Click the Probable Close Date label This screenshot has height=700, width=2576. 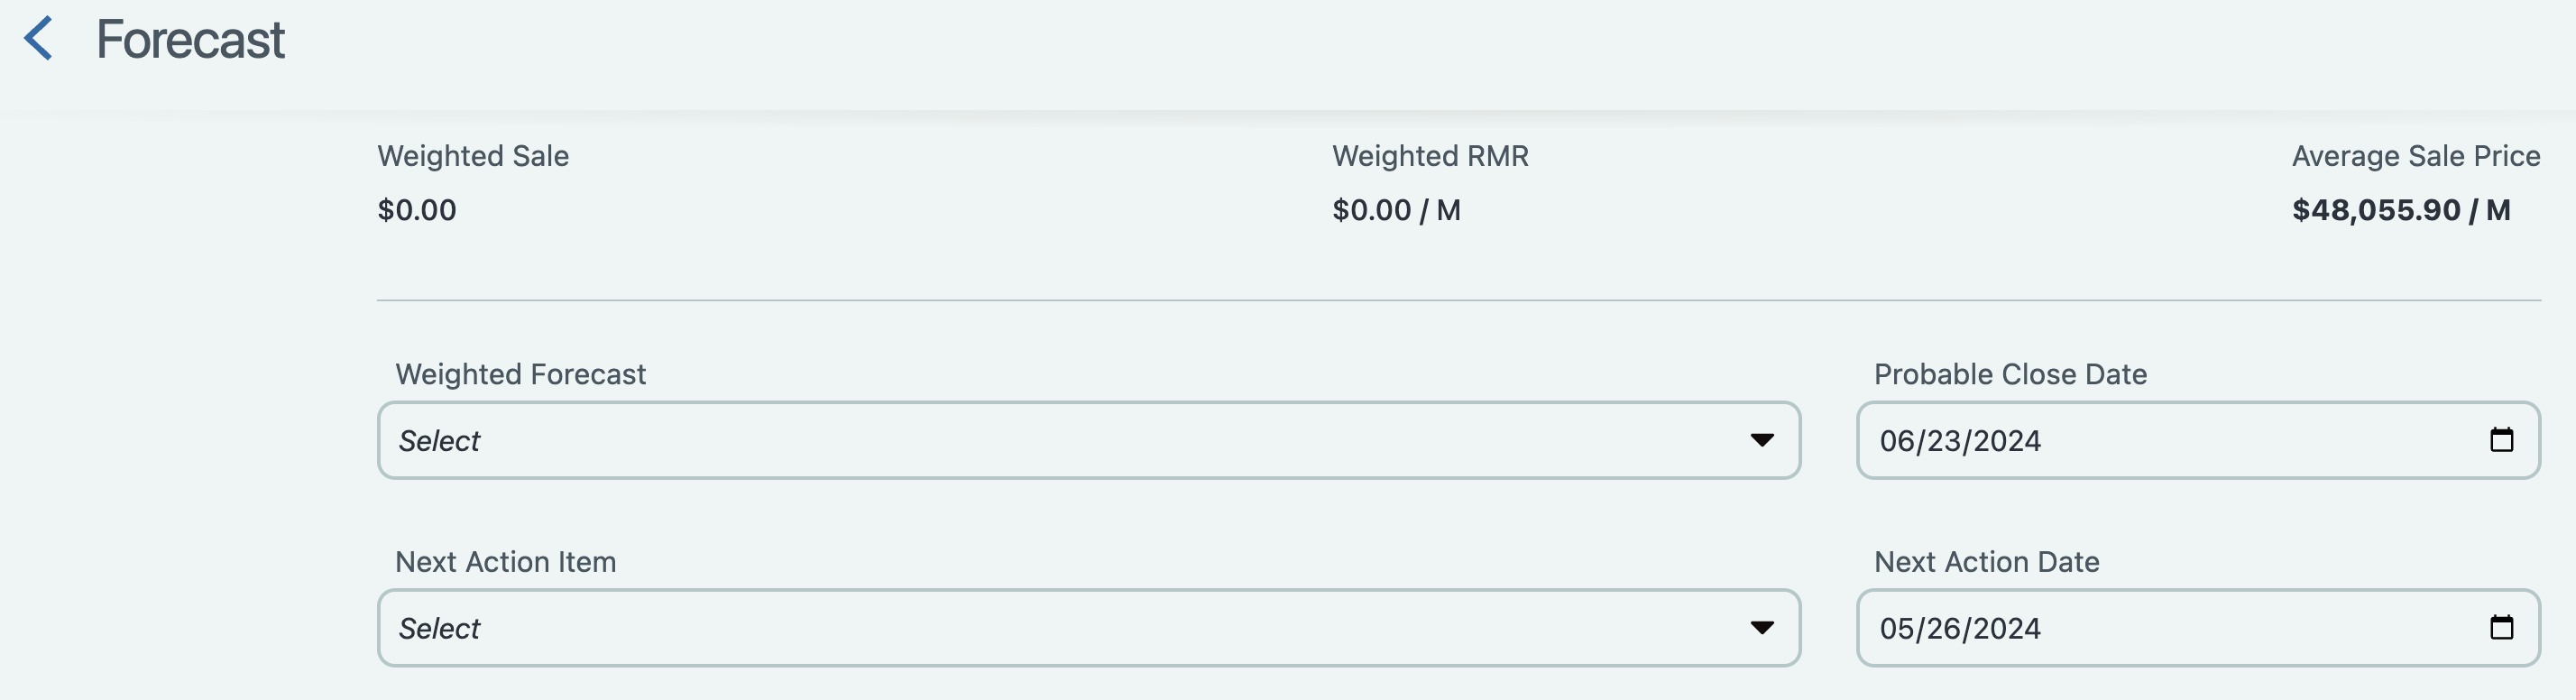point(2010,374)
